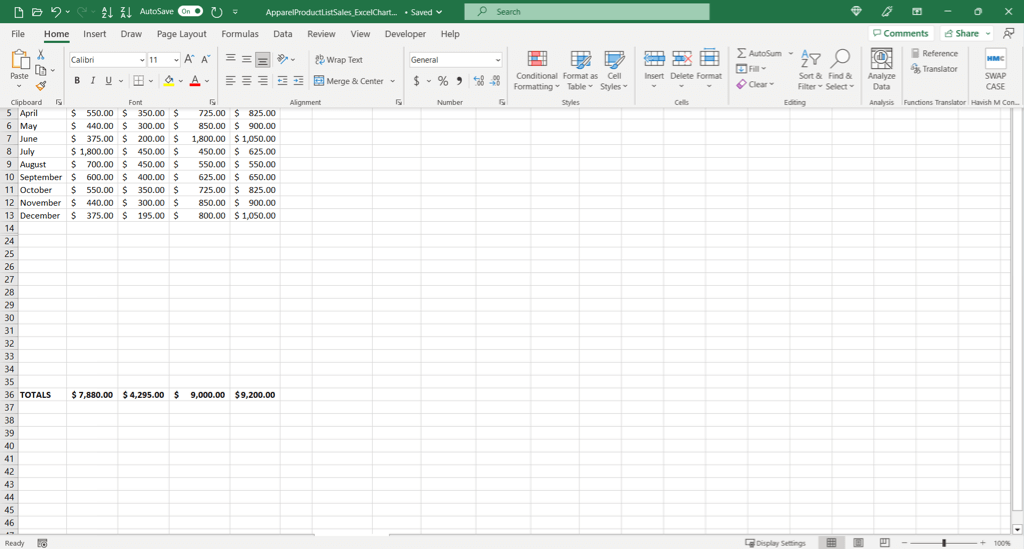The width and height of the screenshot is (1024, 549).
Task: Expand the Conditional Formatting menu
Action: [x=536, y=69]
